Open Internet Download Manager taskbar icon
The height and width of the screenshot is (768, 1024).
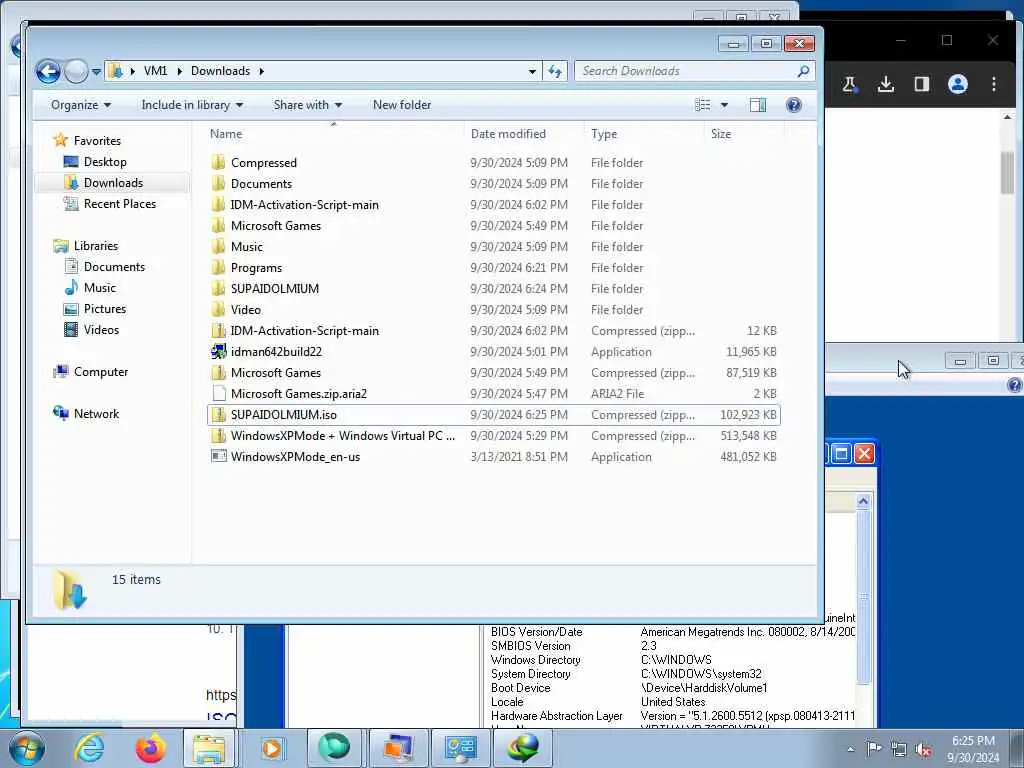(x=522, y=748)
